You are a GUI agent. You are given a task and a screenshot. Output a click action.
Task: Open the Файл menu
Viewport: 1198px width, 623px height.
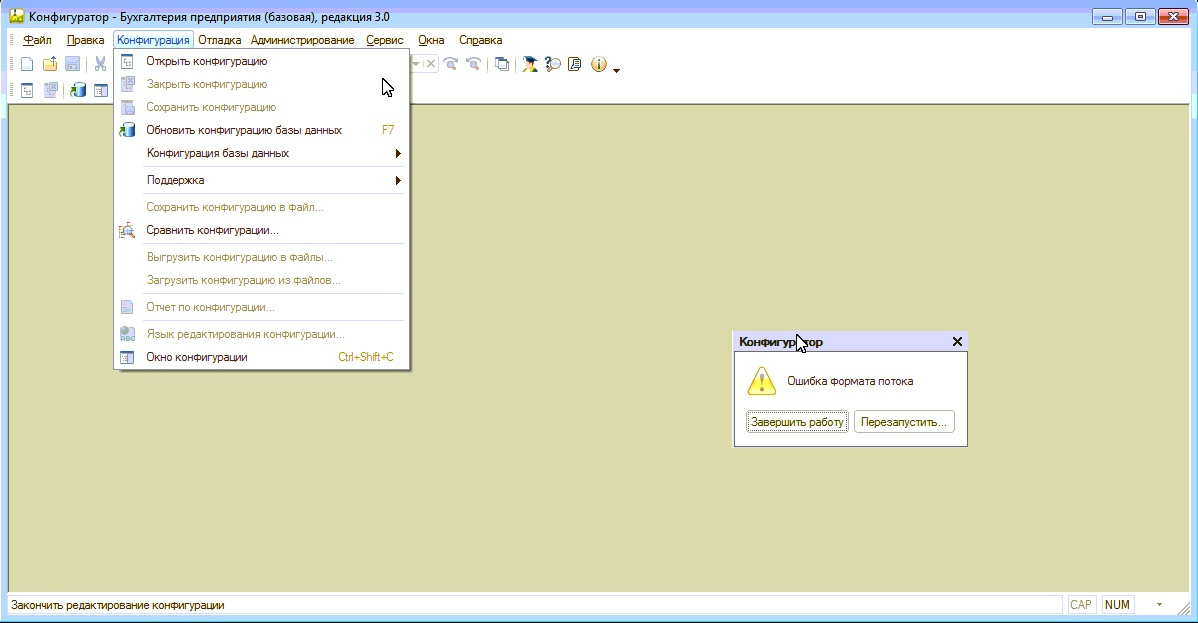(37, 40)
